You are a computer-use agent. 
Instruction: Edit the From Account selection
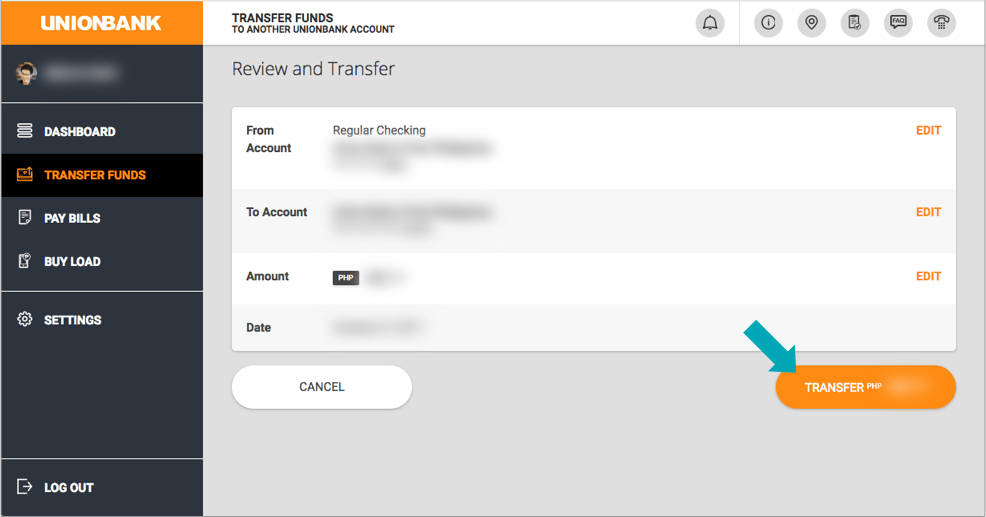[x=928, y=130]
